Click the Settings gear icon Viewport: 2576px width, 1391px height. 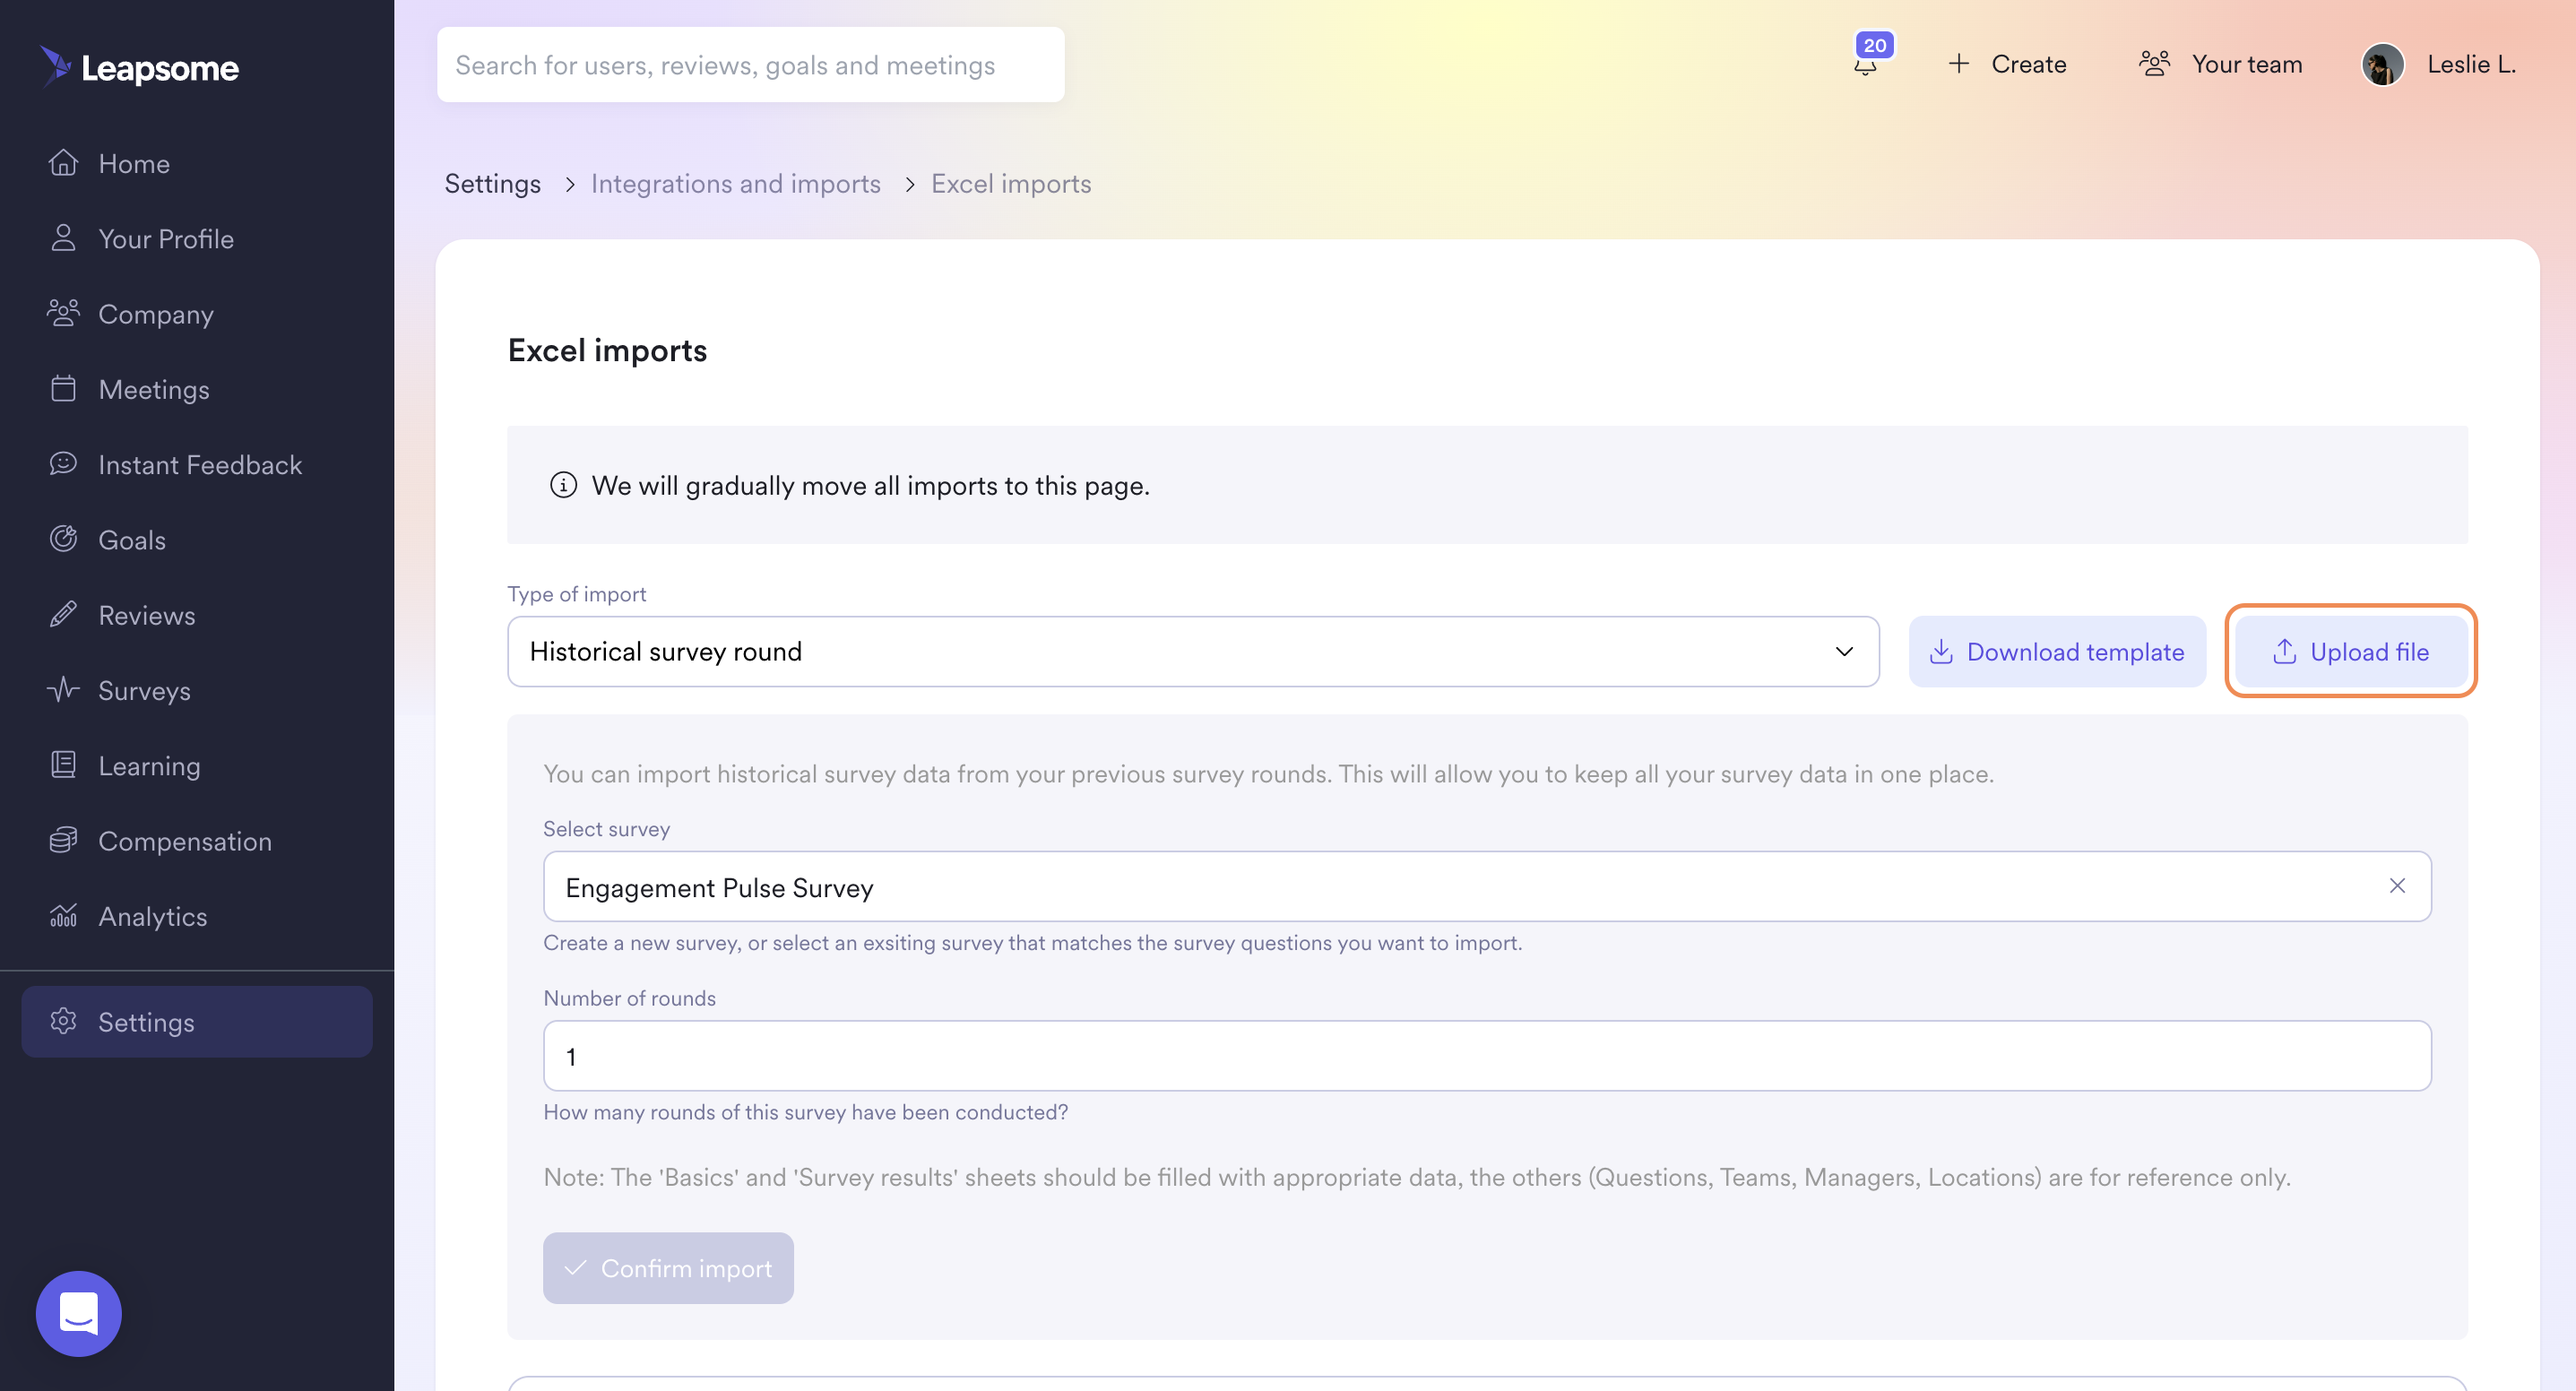tap(63, 1021)
